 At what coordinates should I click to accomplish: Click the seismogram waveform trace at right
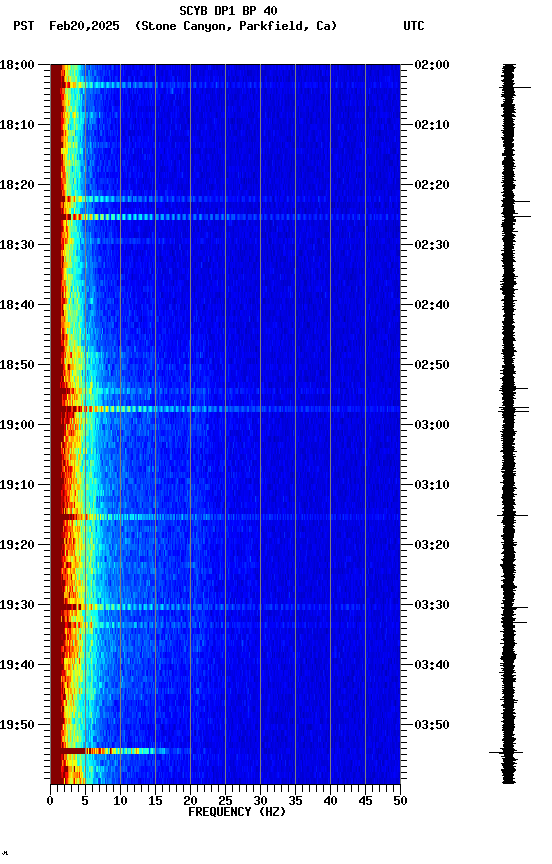click(x=509, y=424)
